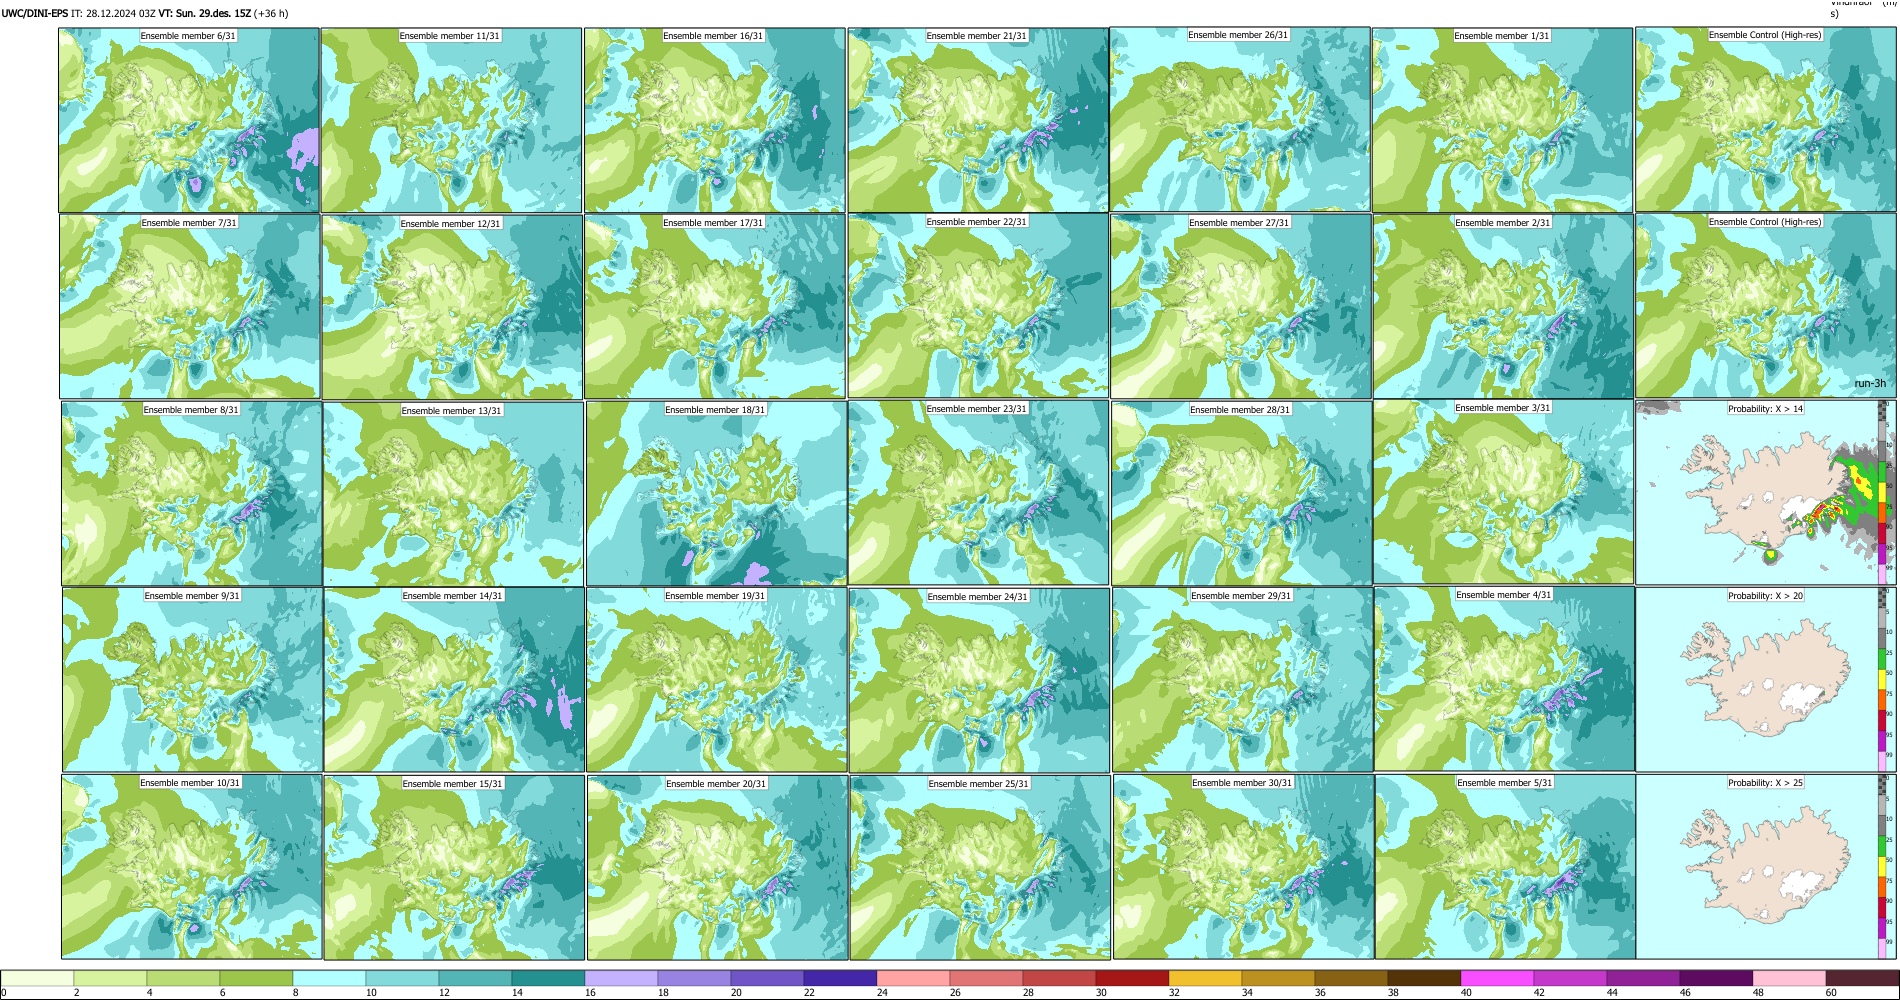
Task: Open the Ensemble member 6/31 map panel
Action: tap(189, 120)
